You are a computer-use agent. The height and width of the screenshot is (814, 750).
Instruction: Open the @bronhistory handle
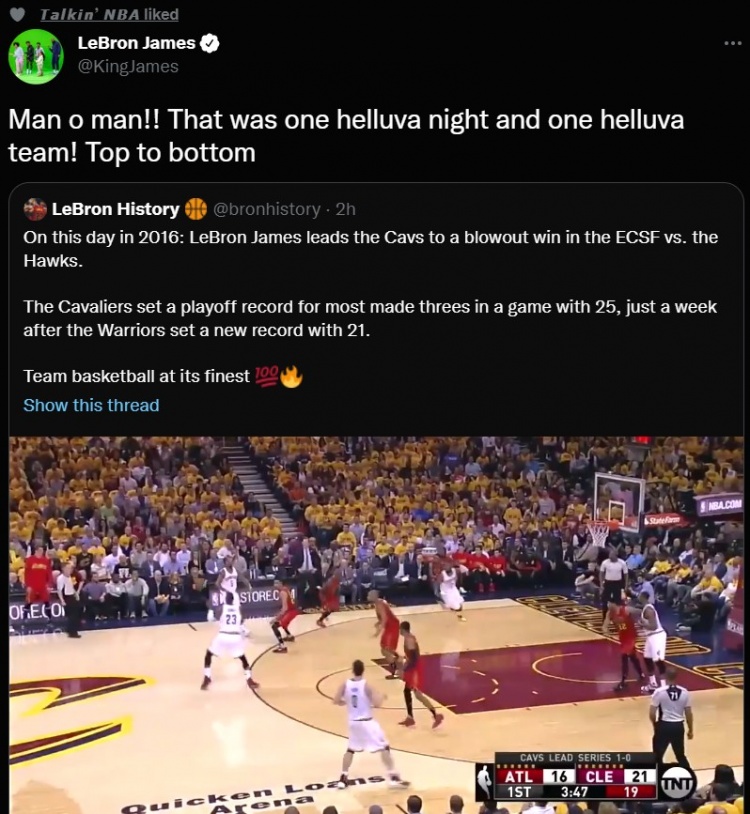[267, 209]
